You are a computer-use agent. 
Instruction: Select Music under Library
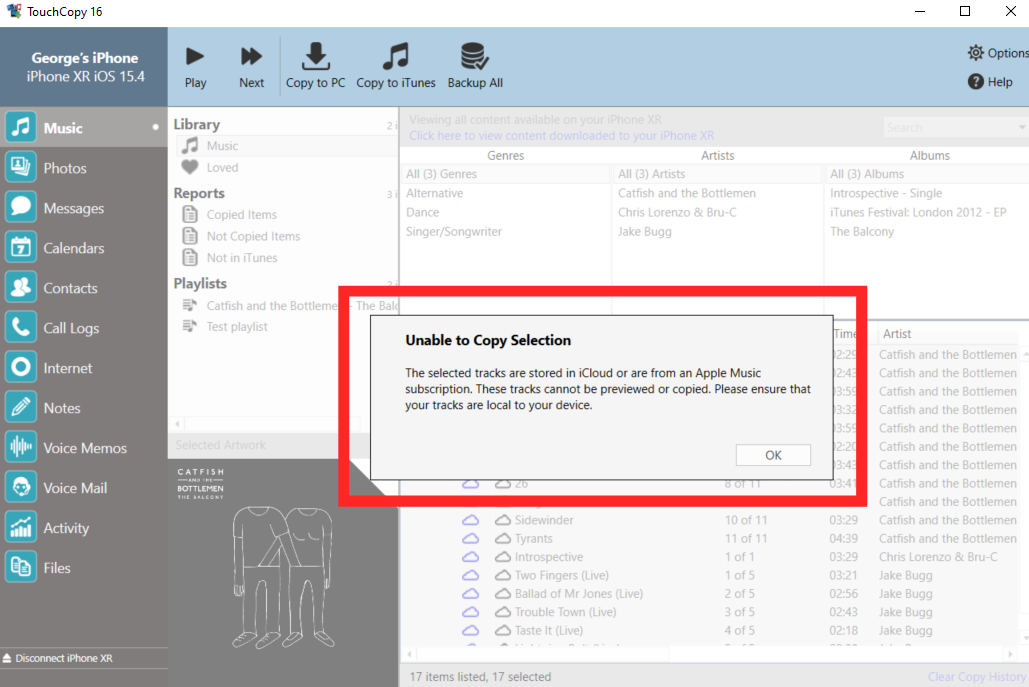(x=286, y=146)
